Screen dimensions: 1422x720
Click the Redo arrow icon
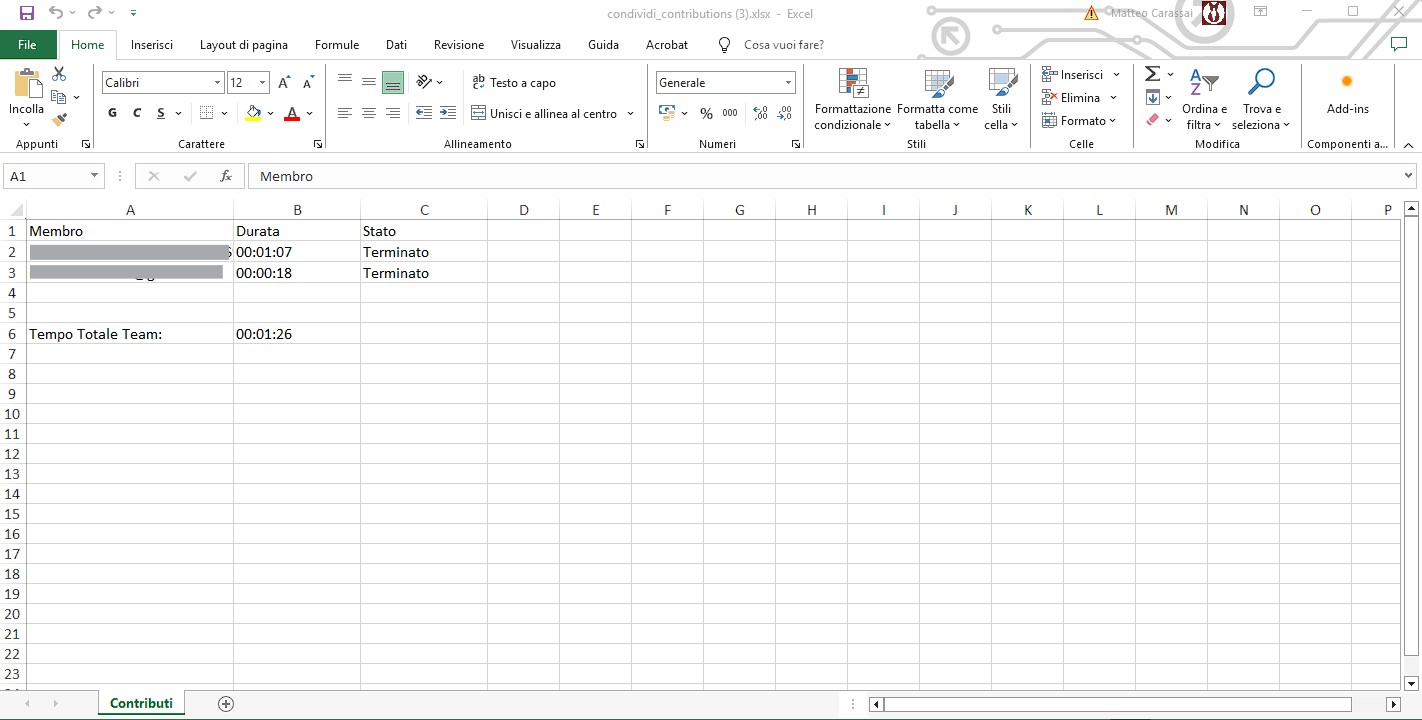pyautogui.click(x=94, y=13)
